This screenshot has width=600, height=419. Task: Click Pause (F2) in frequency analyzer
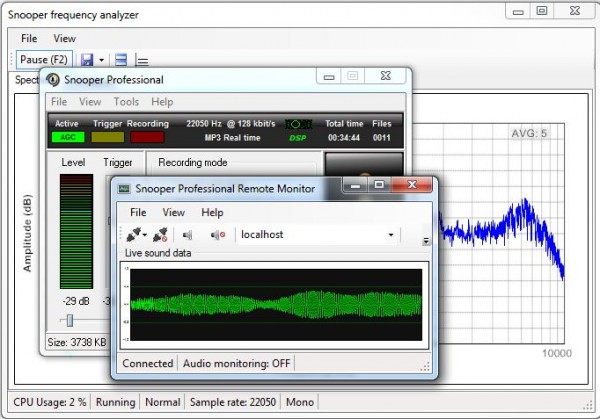[44, 60]
